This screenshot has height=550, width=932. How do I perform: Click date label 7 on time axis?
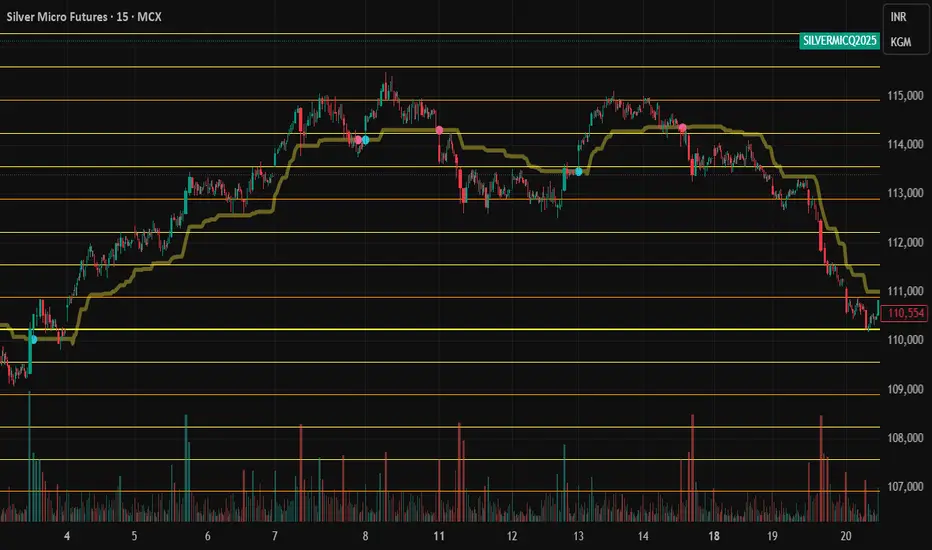pos(275,536)
